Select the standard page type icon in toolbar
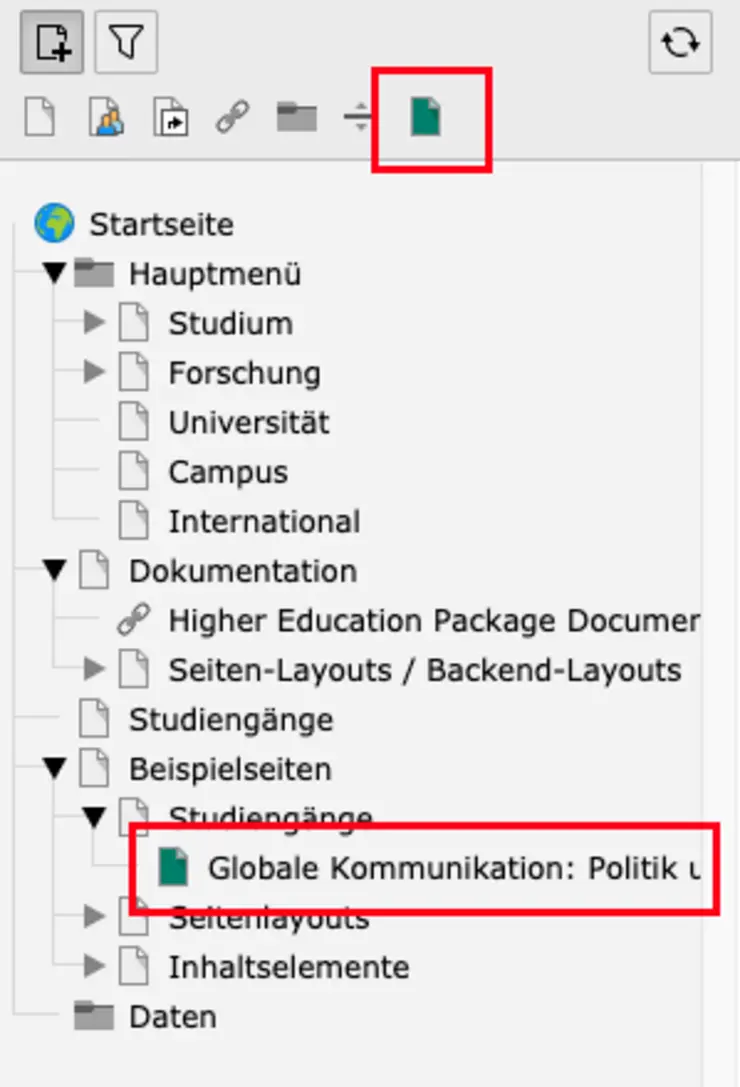740x1087 pixels. coord(39,119)
